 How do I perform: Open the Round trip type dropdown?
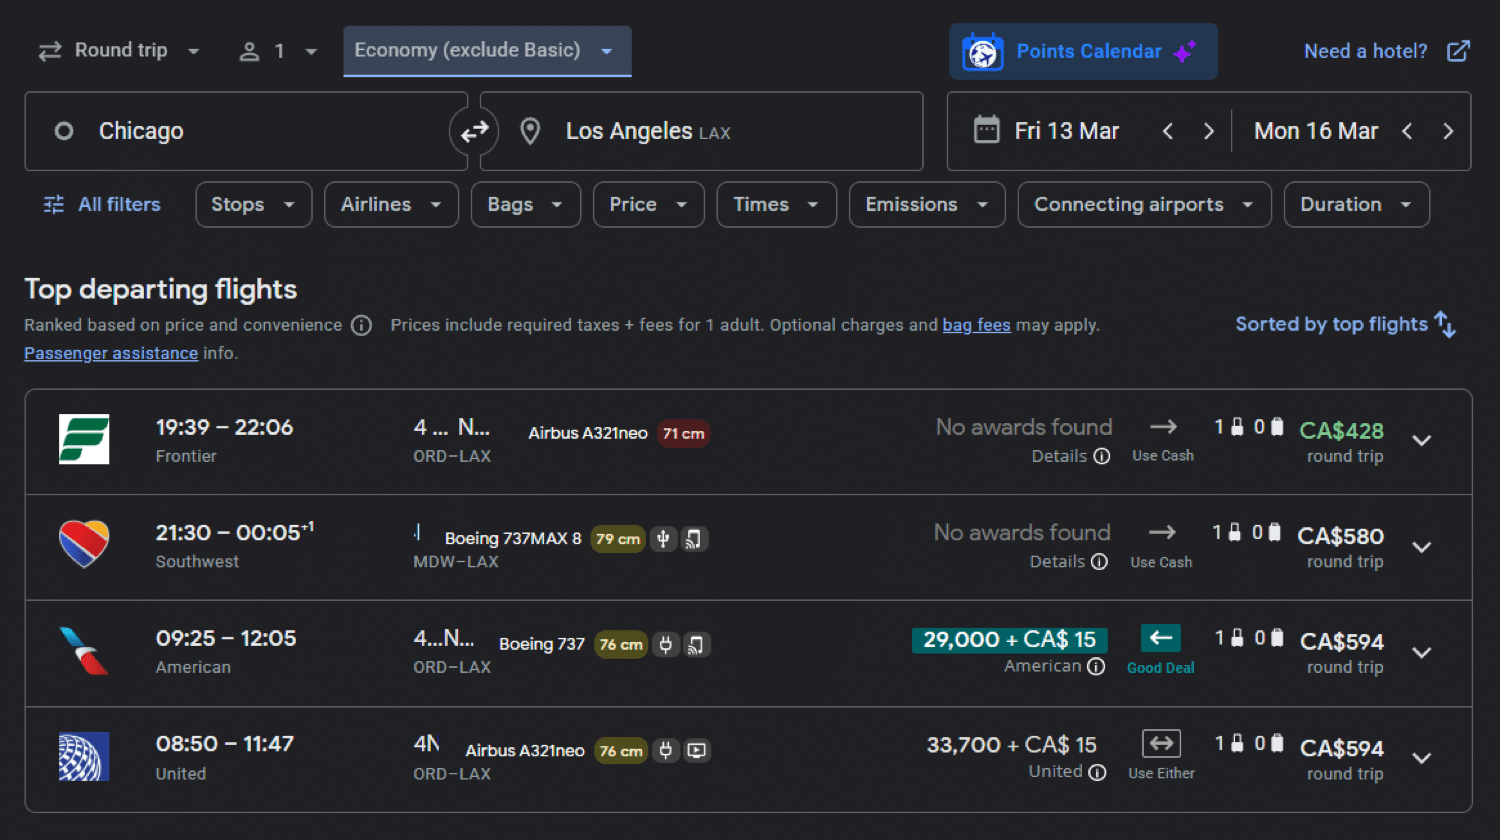[x=119, y=51]
